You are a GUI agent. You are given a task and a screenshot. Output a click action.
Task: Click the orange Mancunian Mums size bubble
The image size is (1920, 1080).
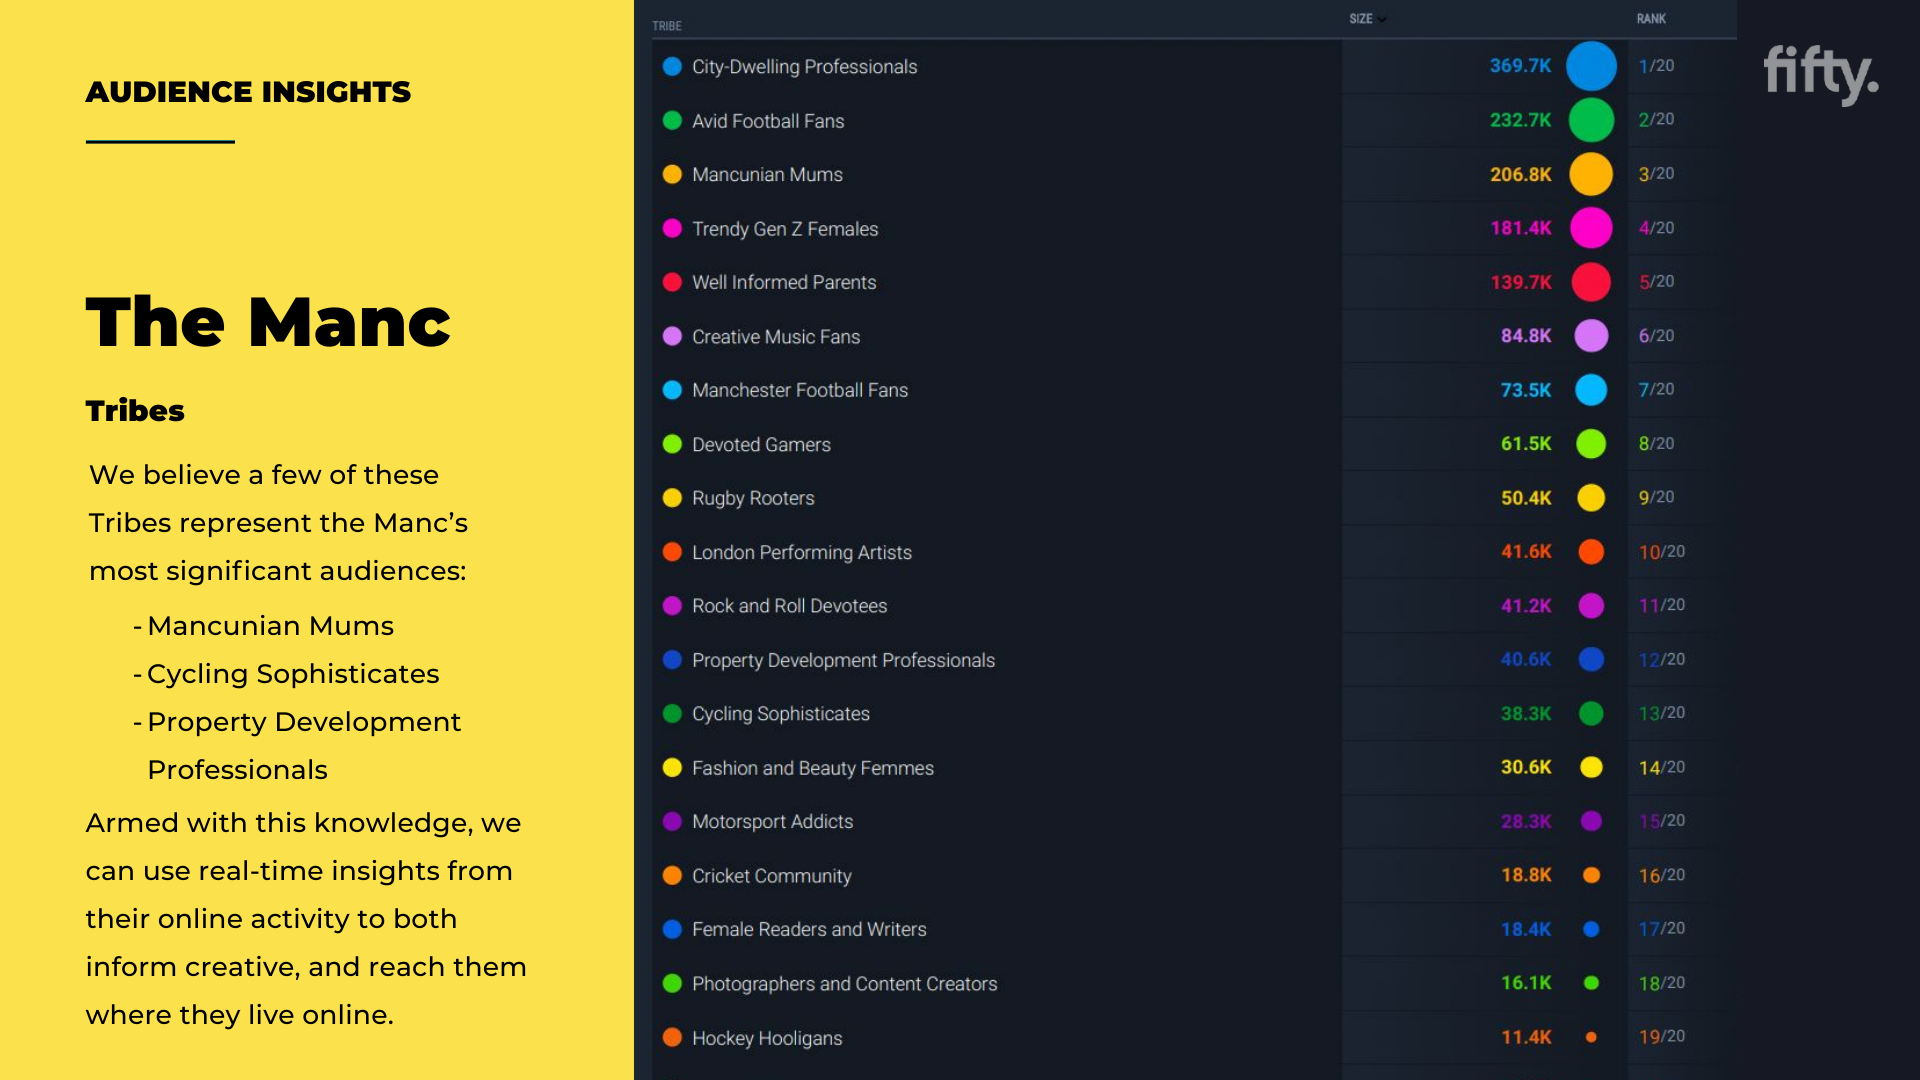pos(1591,174)
